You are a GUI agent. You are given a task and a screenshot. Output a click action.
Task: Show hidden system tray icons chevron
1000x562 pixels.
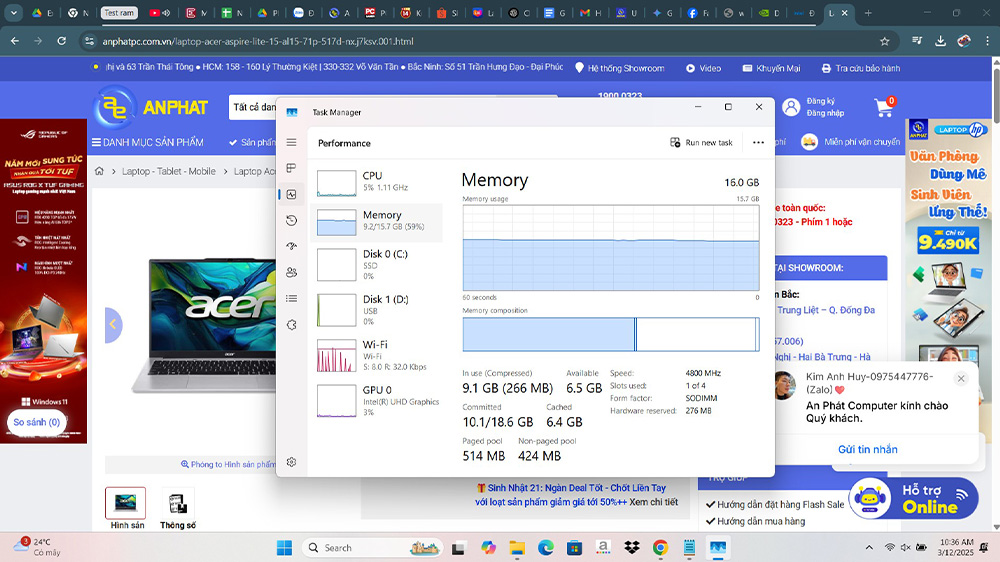coord(869,547)
